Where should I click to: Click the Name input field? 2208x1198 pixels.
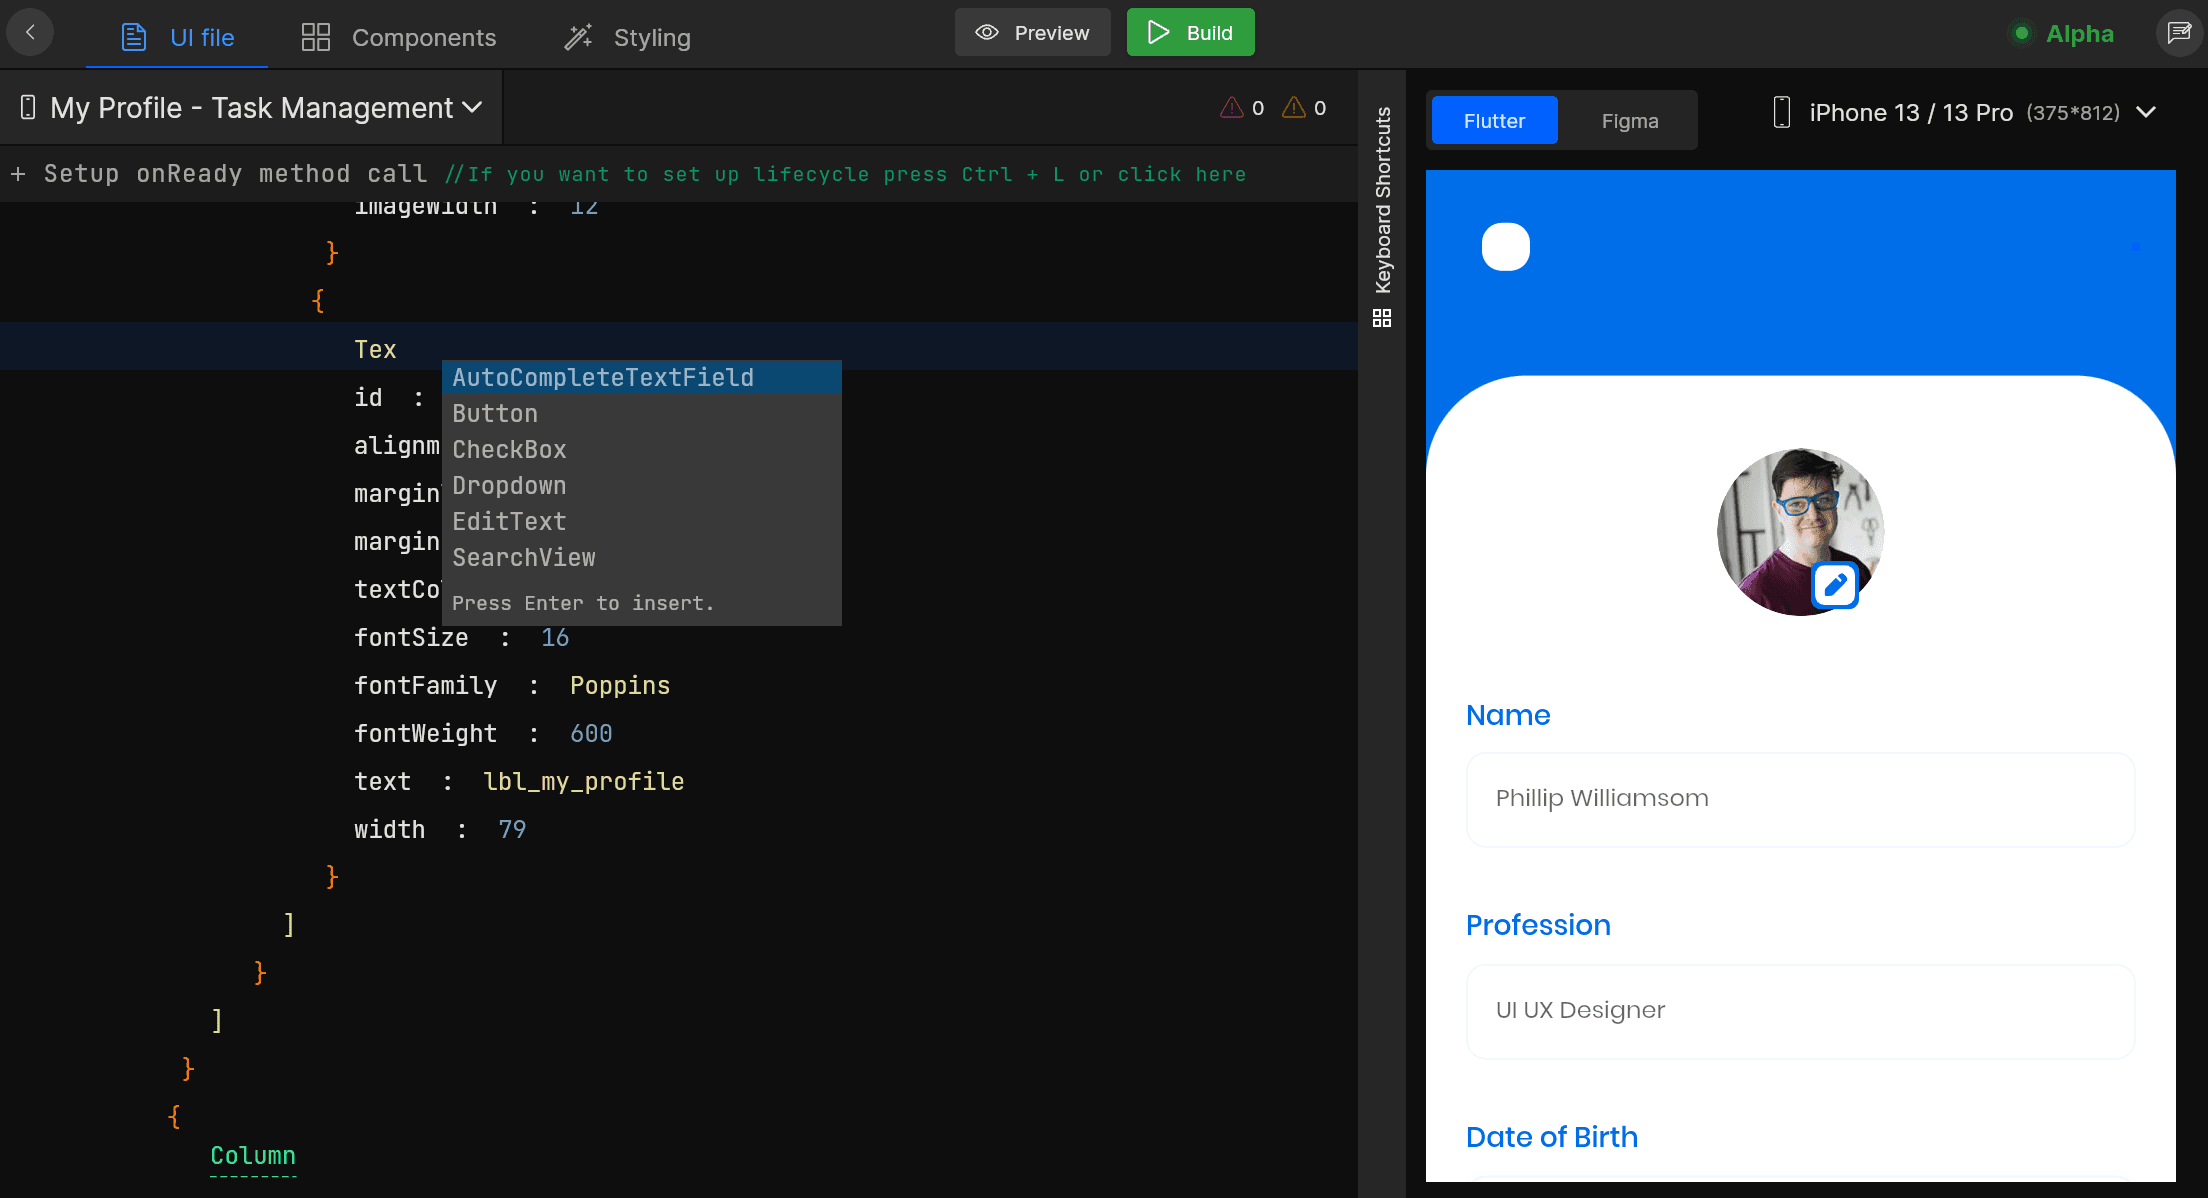pyautogui.click(x=1800, y=799)
